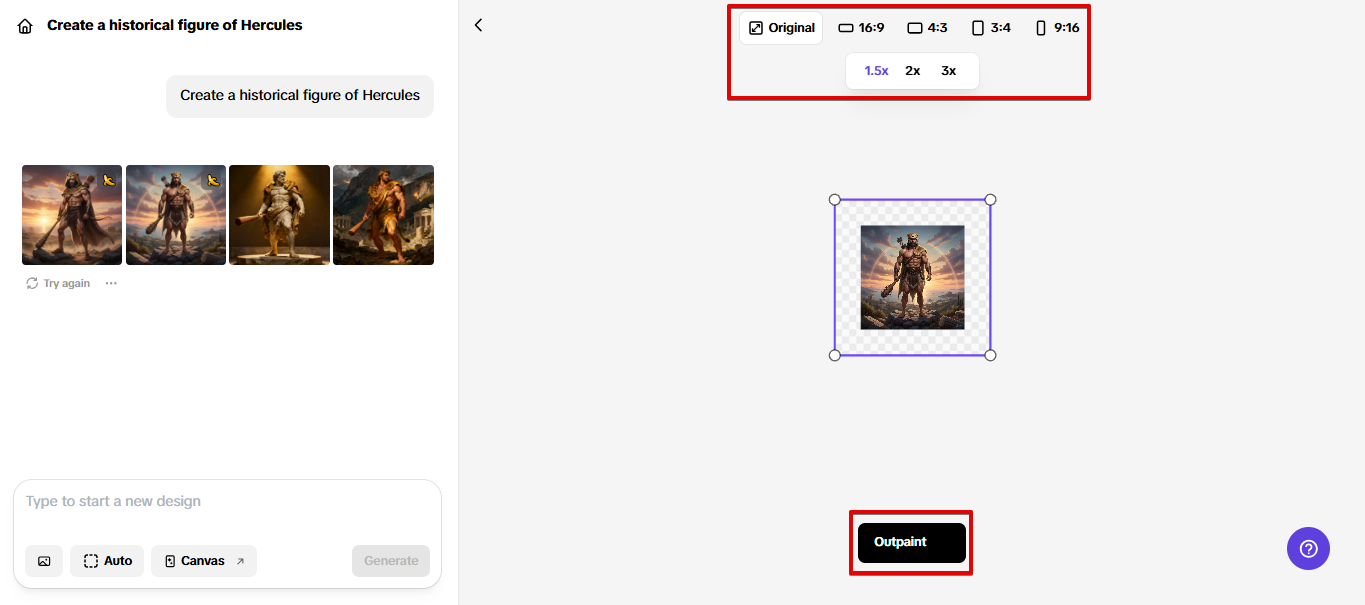Open the more options ellipsis menu
The image size is (1365, 605).
tap(111, 283)
